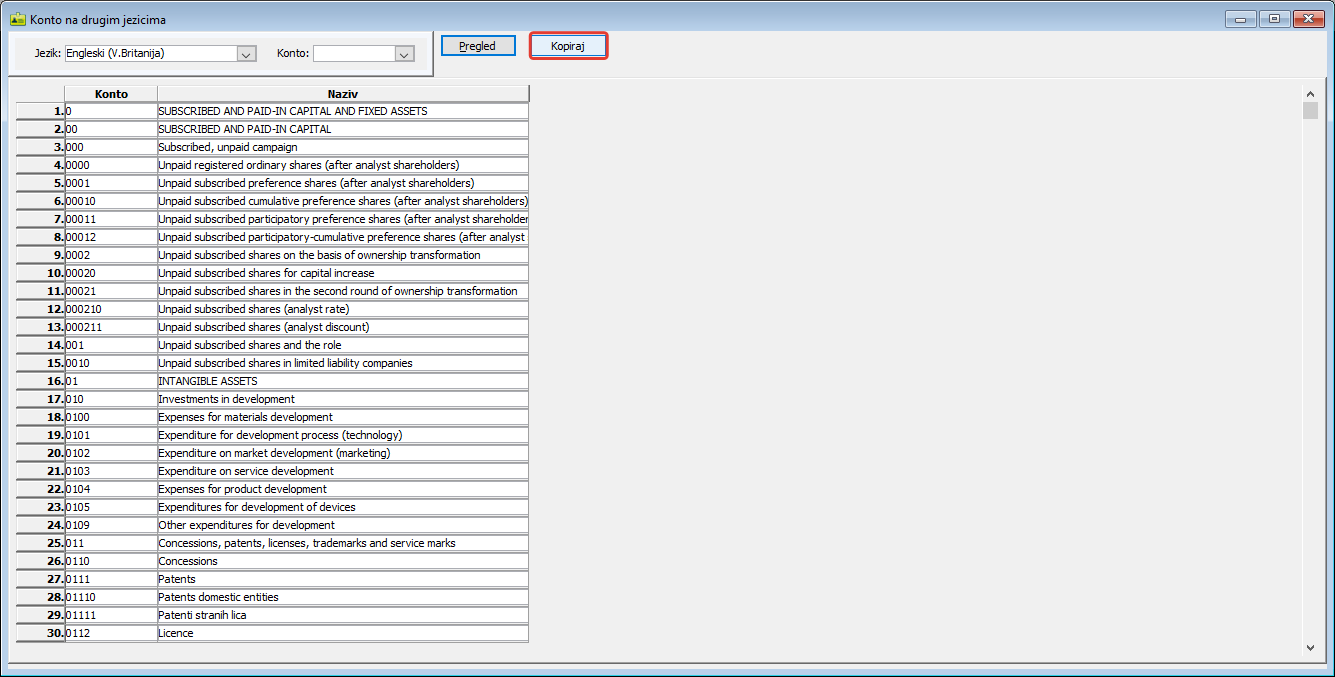This screenshot has height=677, width=1335.
Task: Click the Investments in development cell
Action: click(x=342, y=399)
